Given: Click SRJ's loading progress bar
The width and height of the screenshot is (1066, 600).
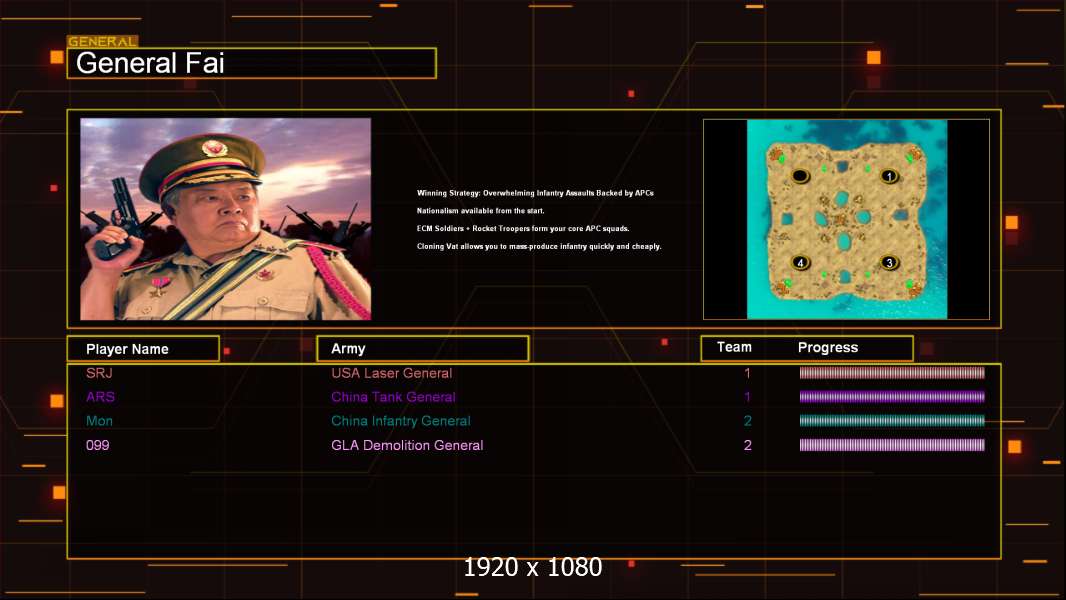Looking at the screenshot, I should (892, 372).
